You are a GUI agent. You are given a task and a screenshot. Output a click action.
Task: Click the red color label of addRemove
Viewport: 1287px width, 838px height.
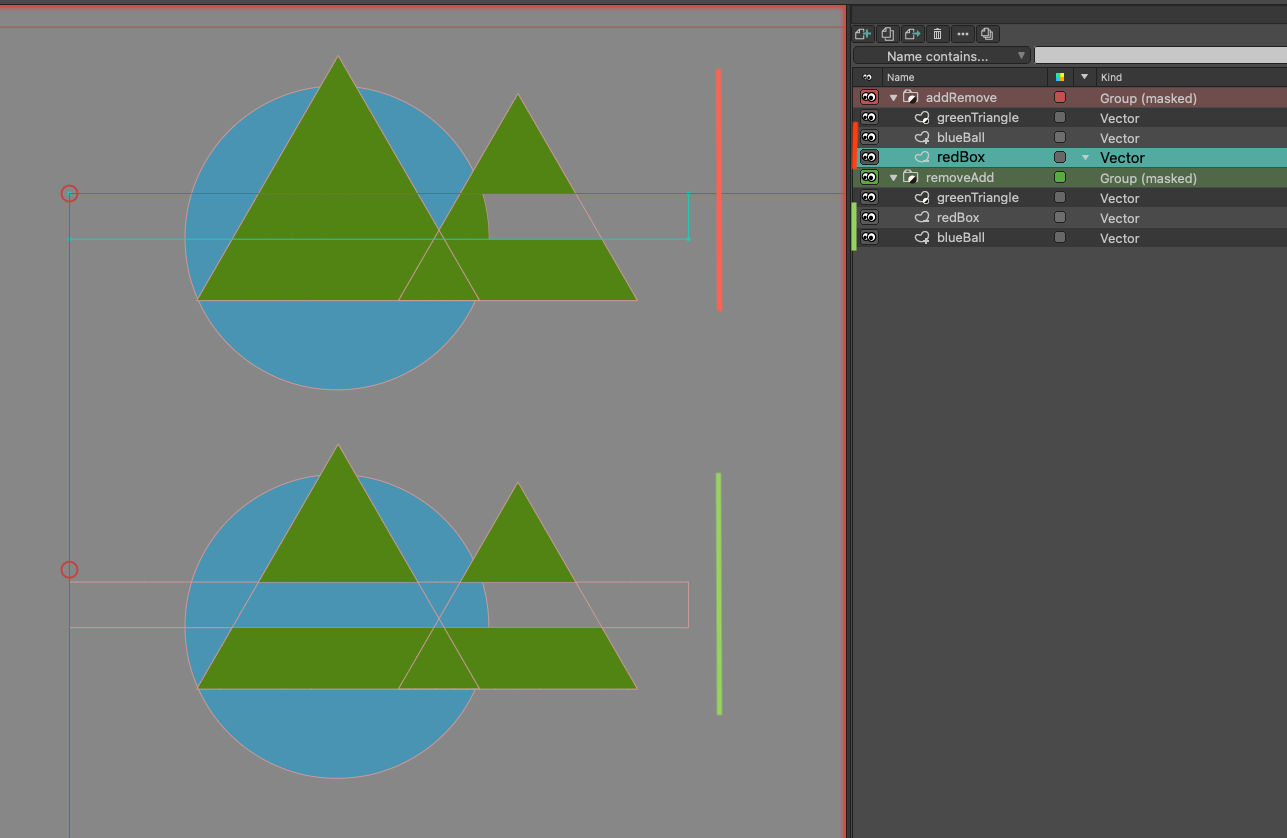(1060, 98)
